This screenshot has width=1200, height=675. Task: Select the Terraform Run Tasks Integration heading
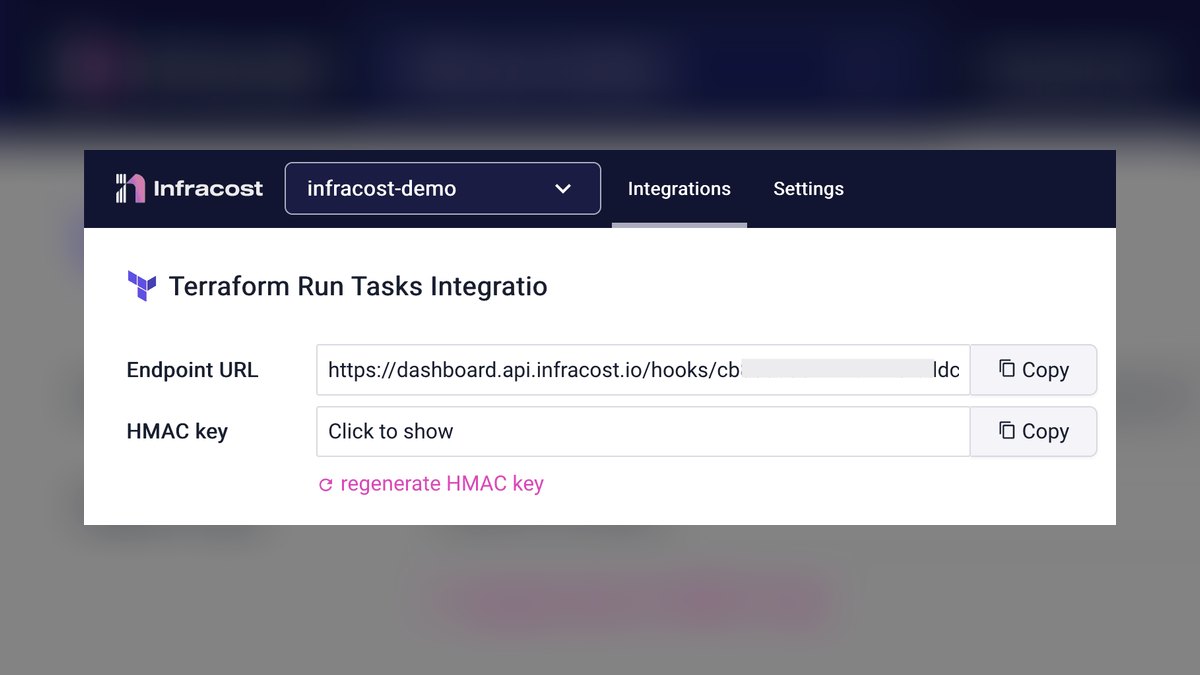358,286
